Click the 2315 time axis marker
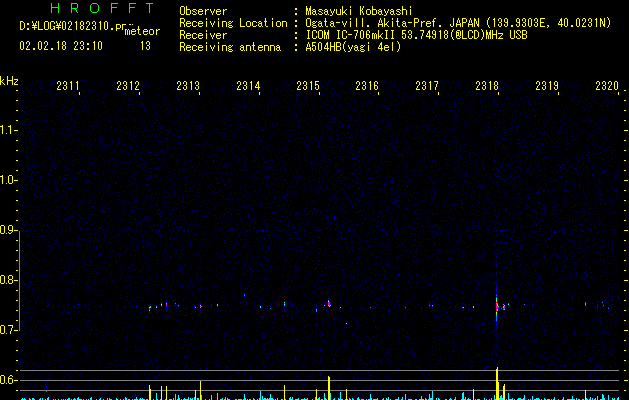This screenshot has height=400, width=629. point(308,86)
